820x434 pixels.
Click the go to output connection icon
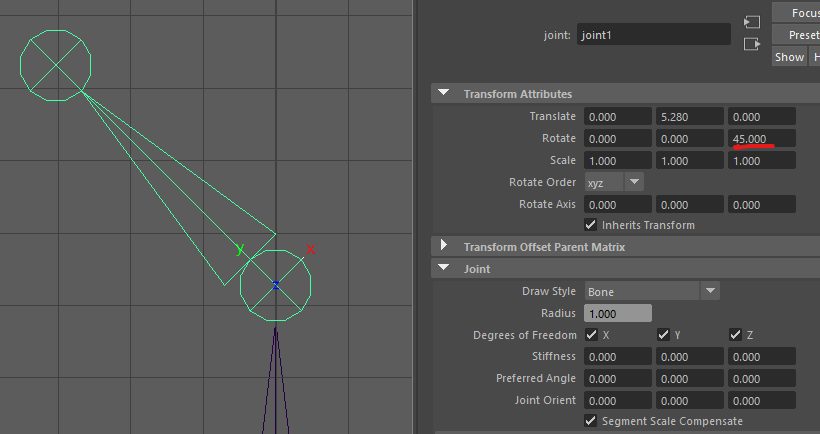tap(752, 44)
